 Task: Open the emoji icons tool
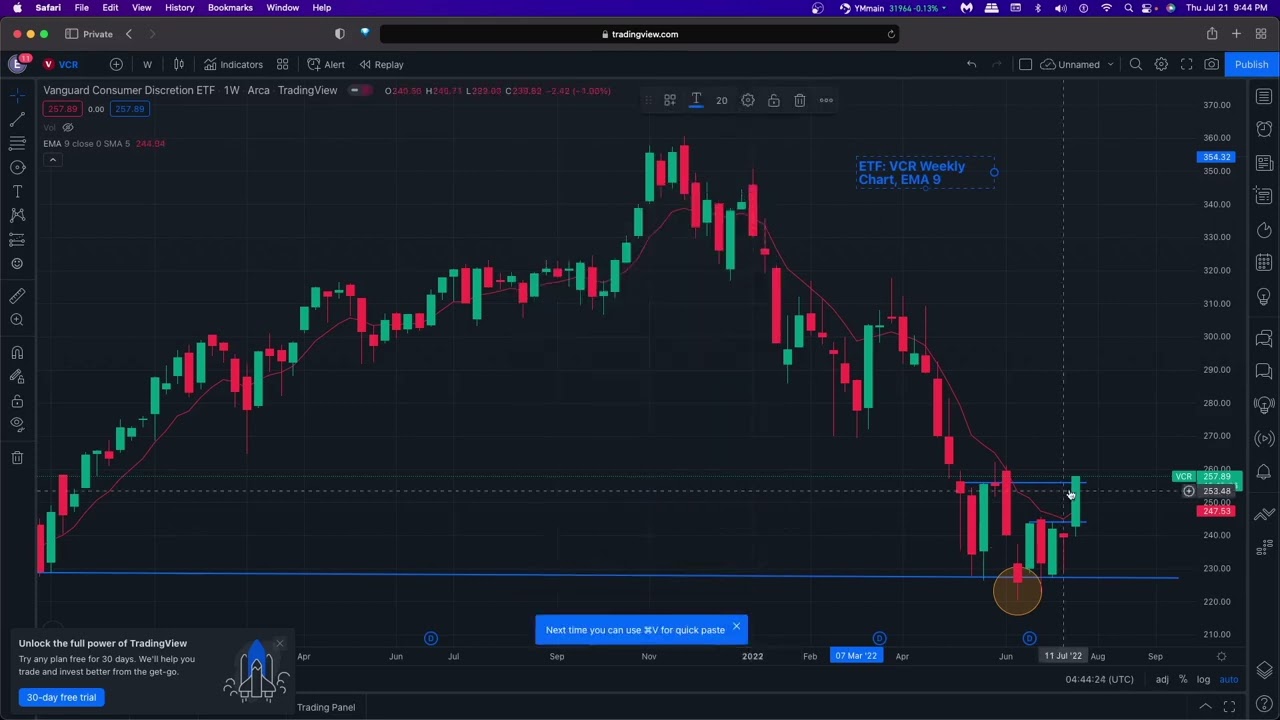(x=17, y=263)
